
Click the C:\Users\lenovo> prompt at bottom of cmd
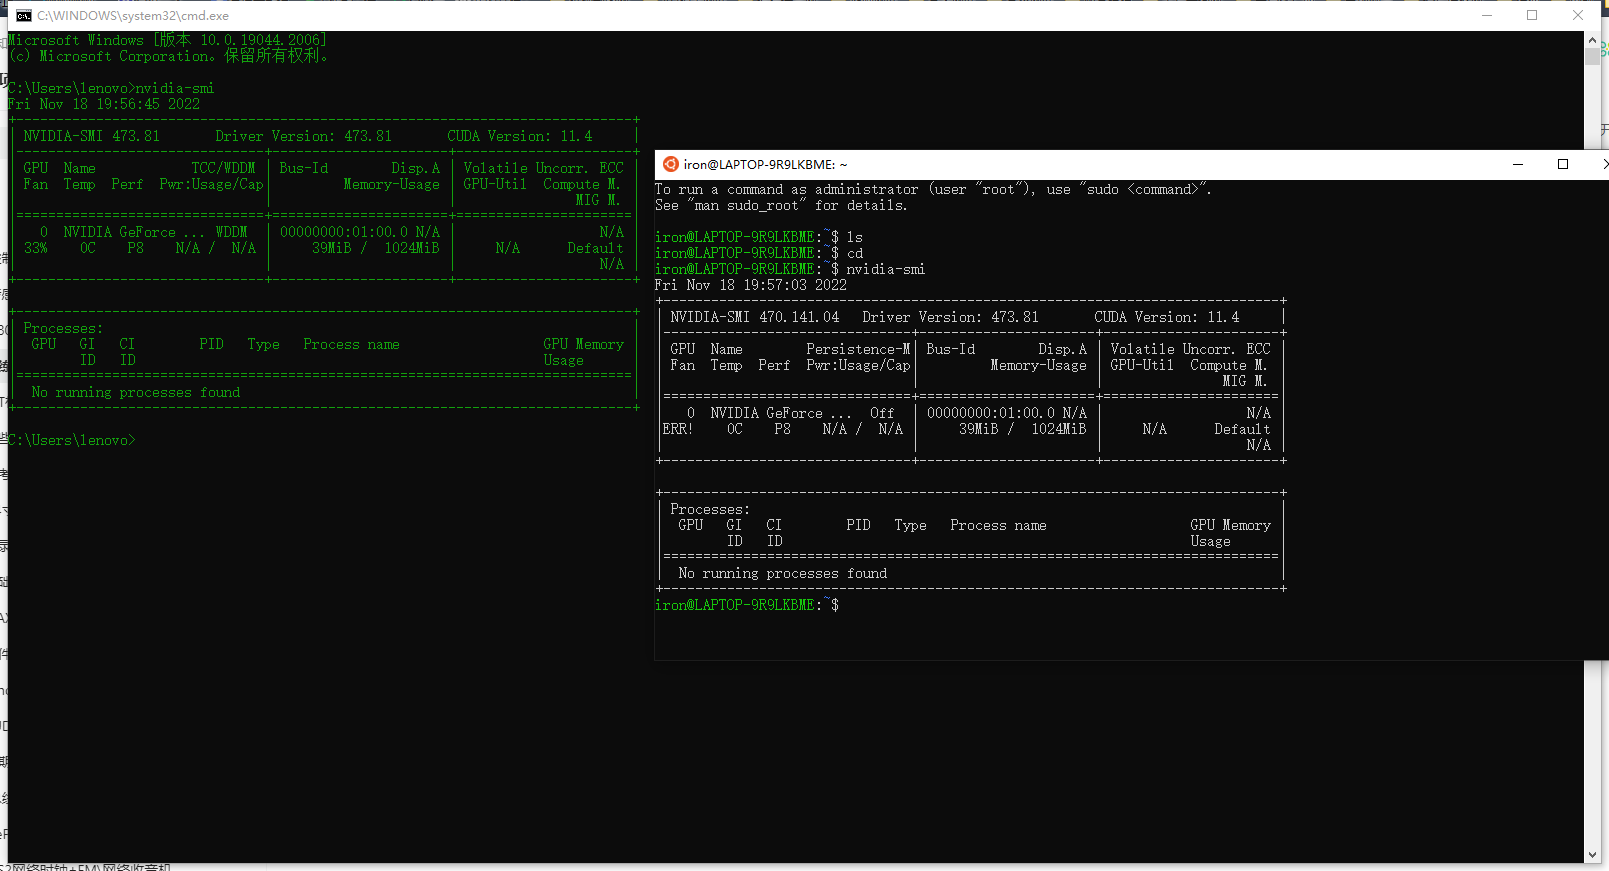point(71,440)
